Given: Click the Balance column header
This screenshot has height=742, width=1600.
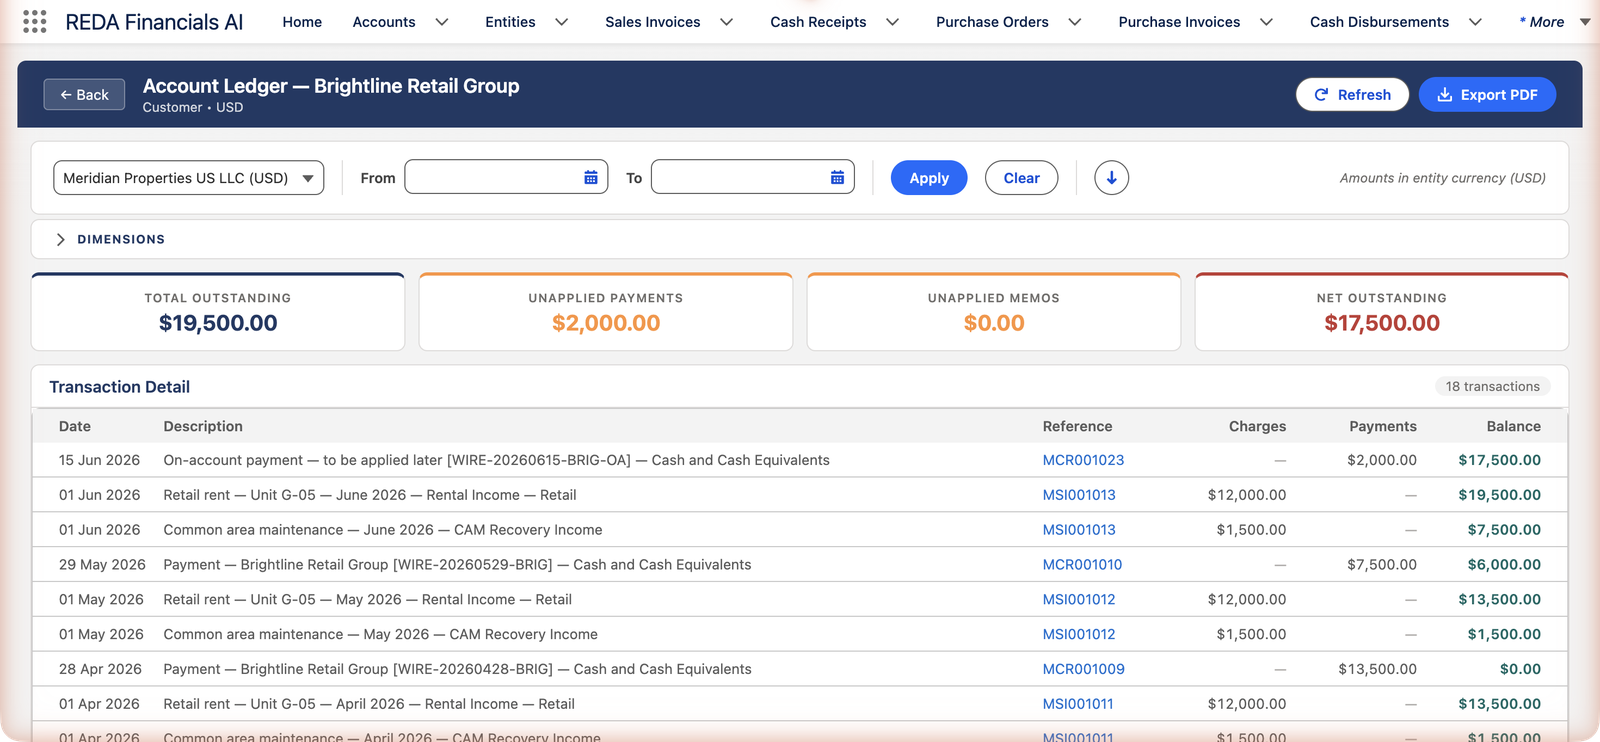Looking at the screenshot, I should coord(1513,426).
